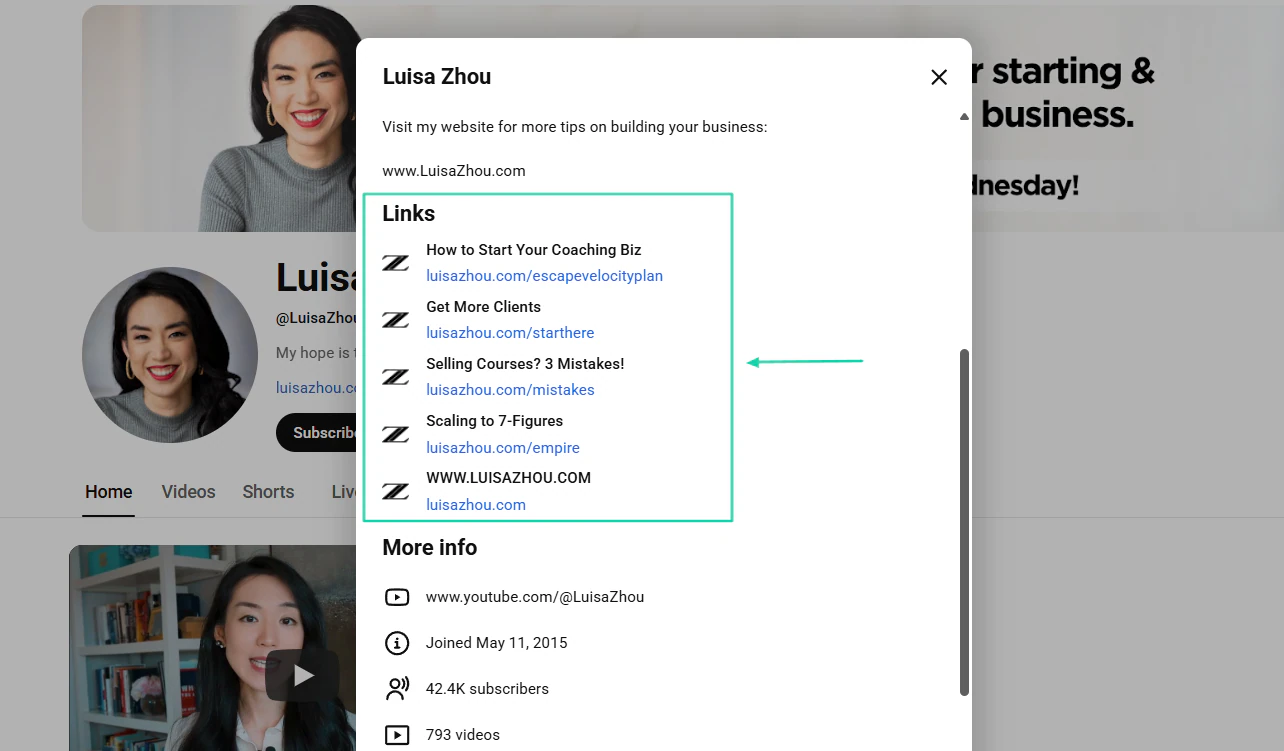The width and height of the screenshot is (1284, 751).
Task: Click the Z icon beside How to Start Your Coaching Biz
Action: (x=396, y=263)
